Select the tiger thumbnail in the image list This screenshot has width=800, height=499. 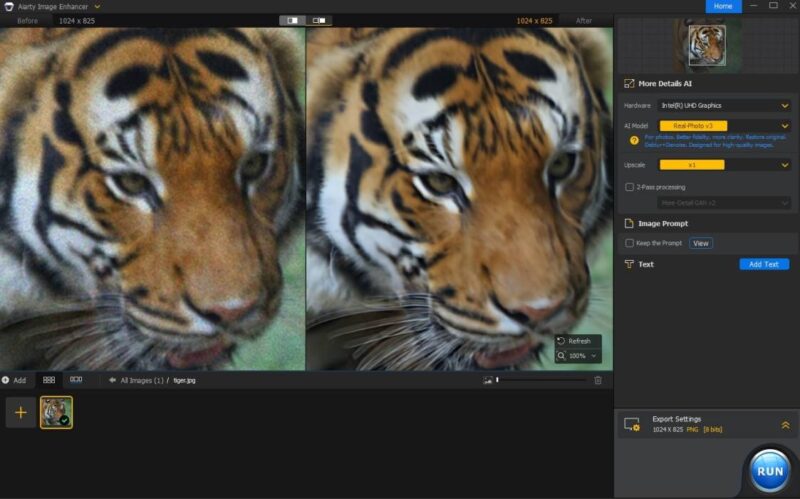(x=56, y=412)
